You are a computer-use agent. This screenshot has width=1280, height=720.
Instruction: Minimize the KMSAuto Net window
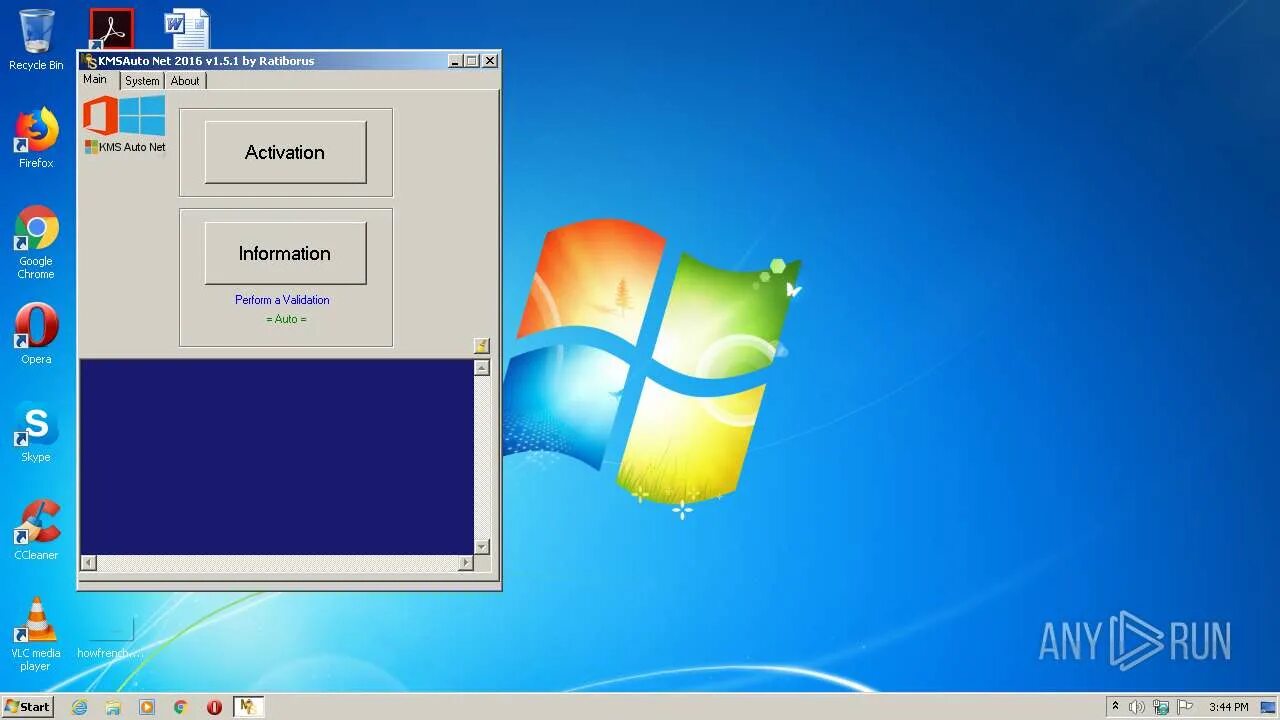[456, 61]
